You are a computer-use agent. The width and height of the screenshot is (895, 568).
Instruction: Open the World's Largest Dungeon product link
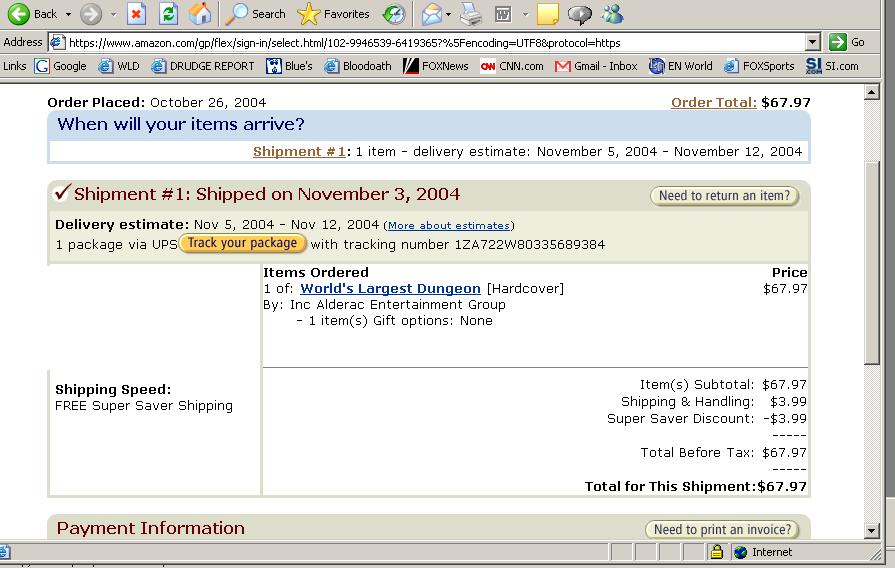click(x=390, y=289)
